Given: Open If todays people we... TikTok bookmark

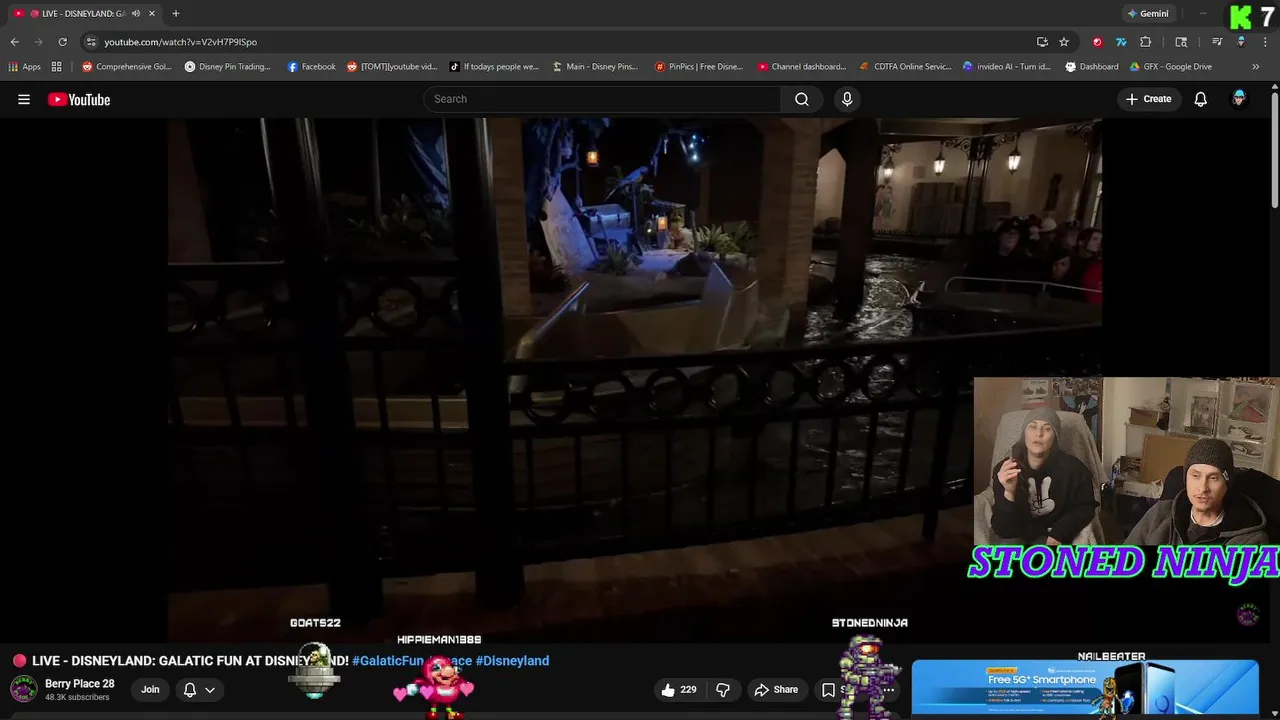Looking at the screenshot, I should tap(494, 67).
